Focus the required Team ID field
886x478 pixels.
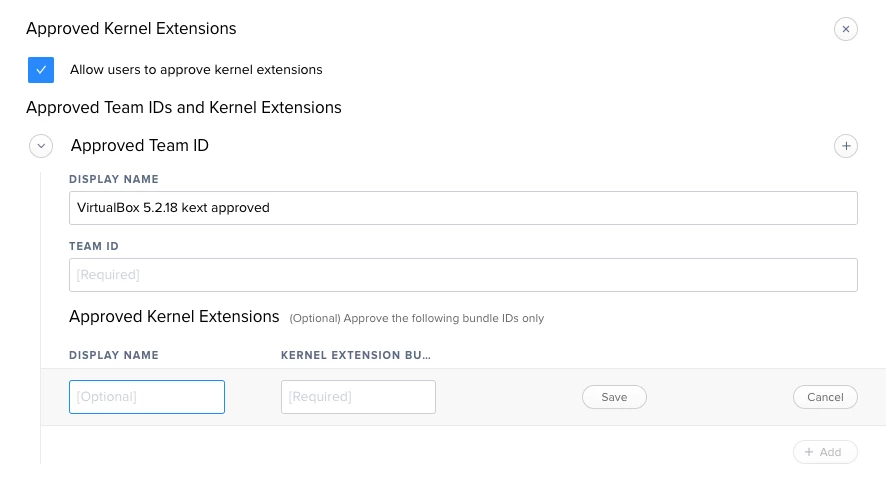point(463,275)
